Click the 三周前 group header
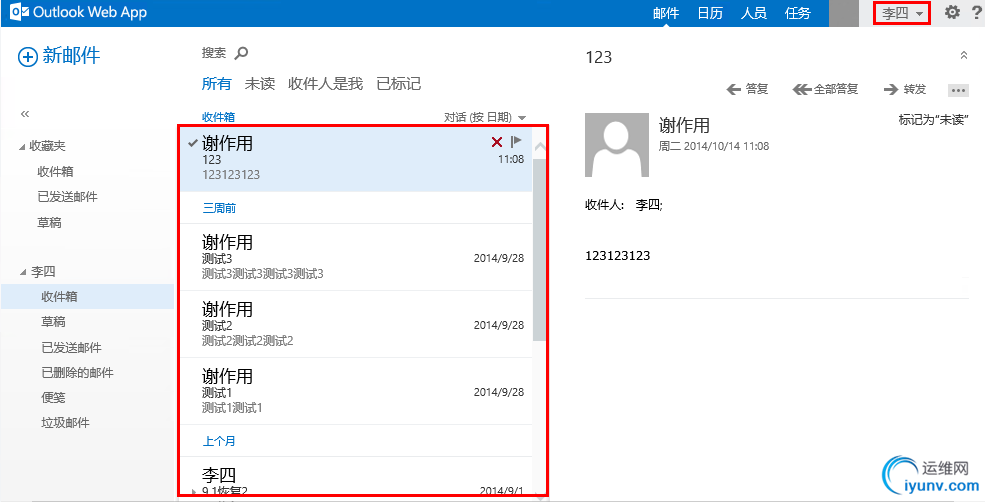Image resolution: width=985 pixels, height=502 pixels. pyautogui.click(x=219, y=208)
